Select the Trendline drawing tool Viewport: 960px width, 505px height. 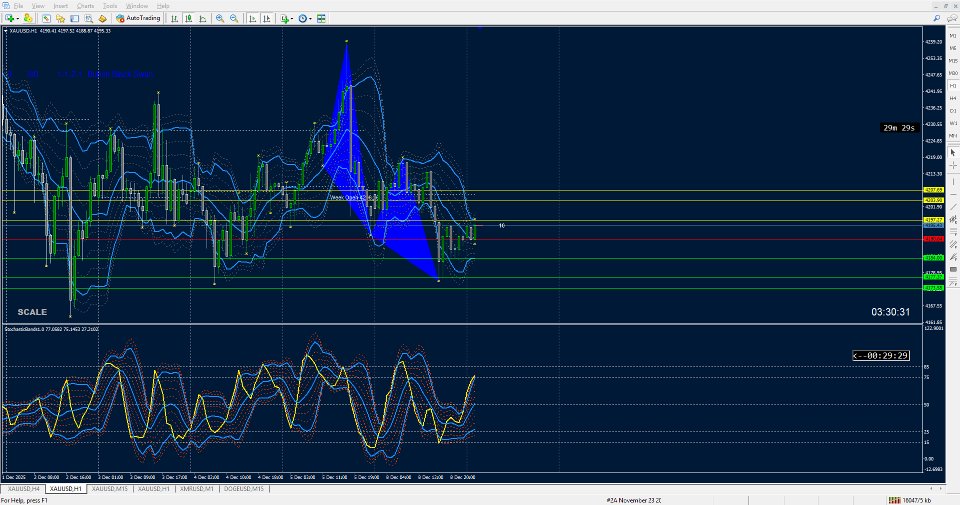953,206
